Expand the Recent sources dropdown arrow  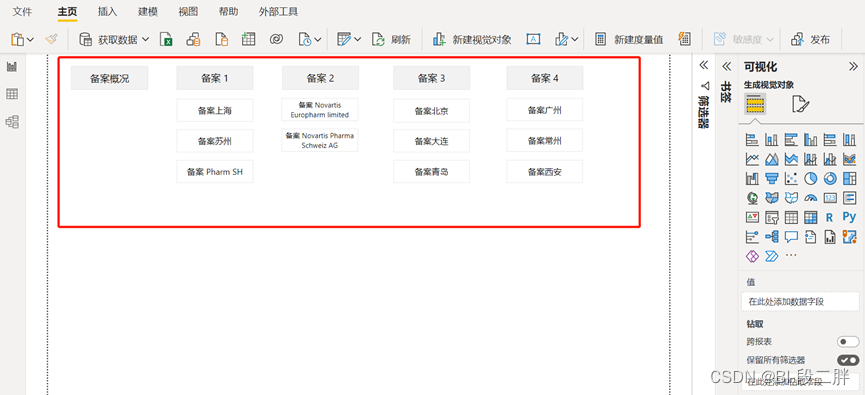click(x=318, y=40)
